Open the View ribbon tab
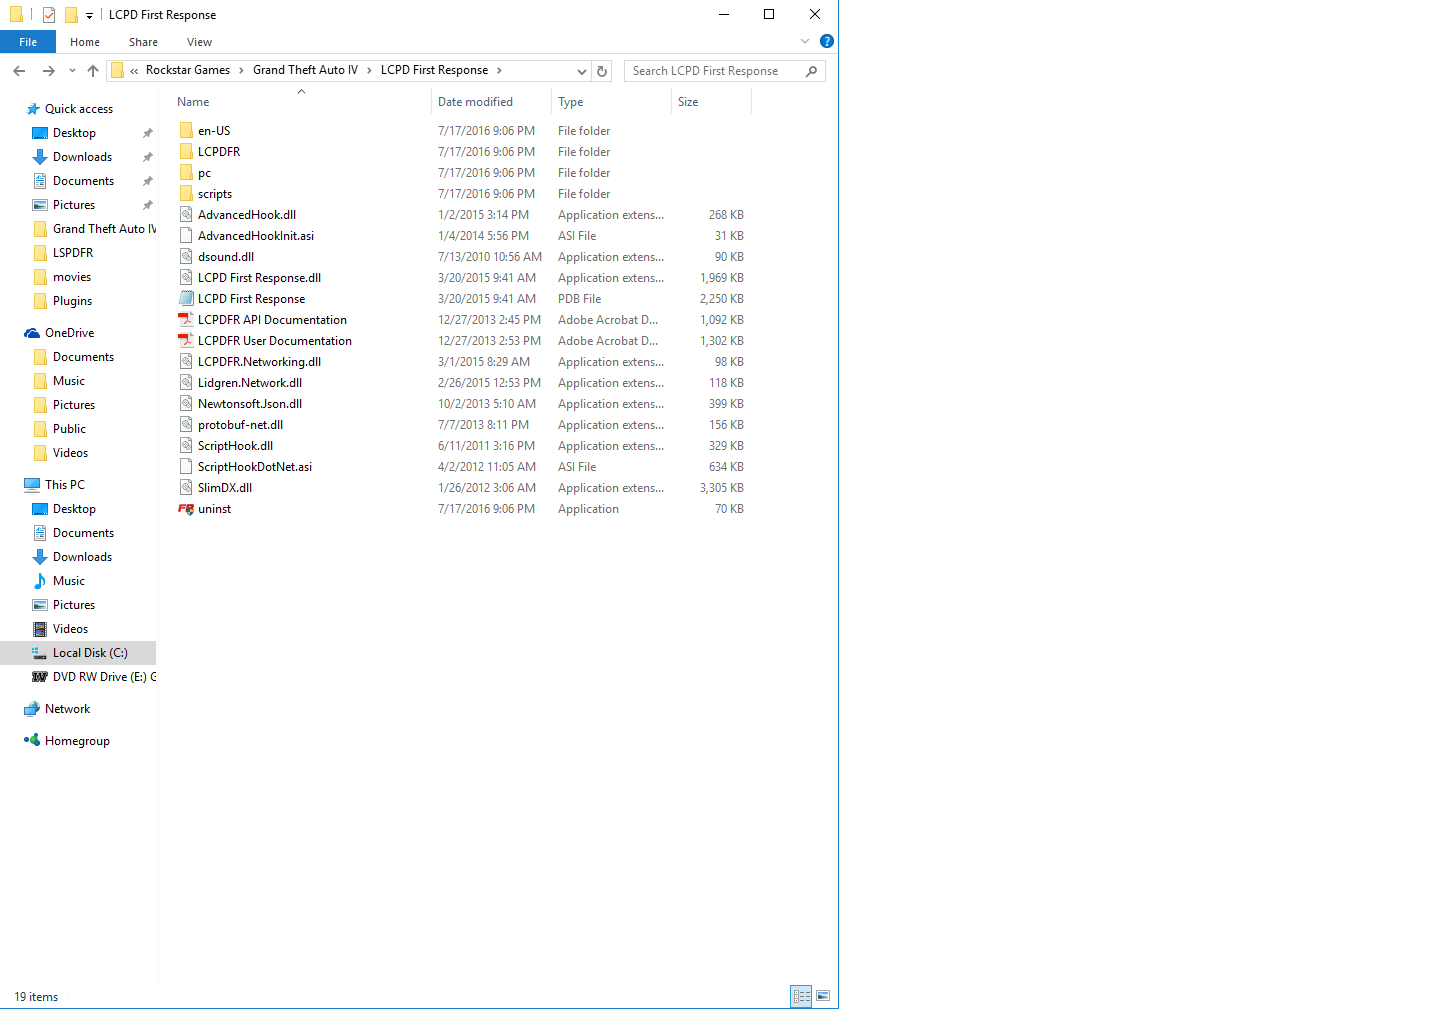Image resolution: width=1434 pixels, height=1009 pixels. [x=199, y=42]
